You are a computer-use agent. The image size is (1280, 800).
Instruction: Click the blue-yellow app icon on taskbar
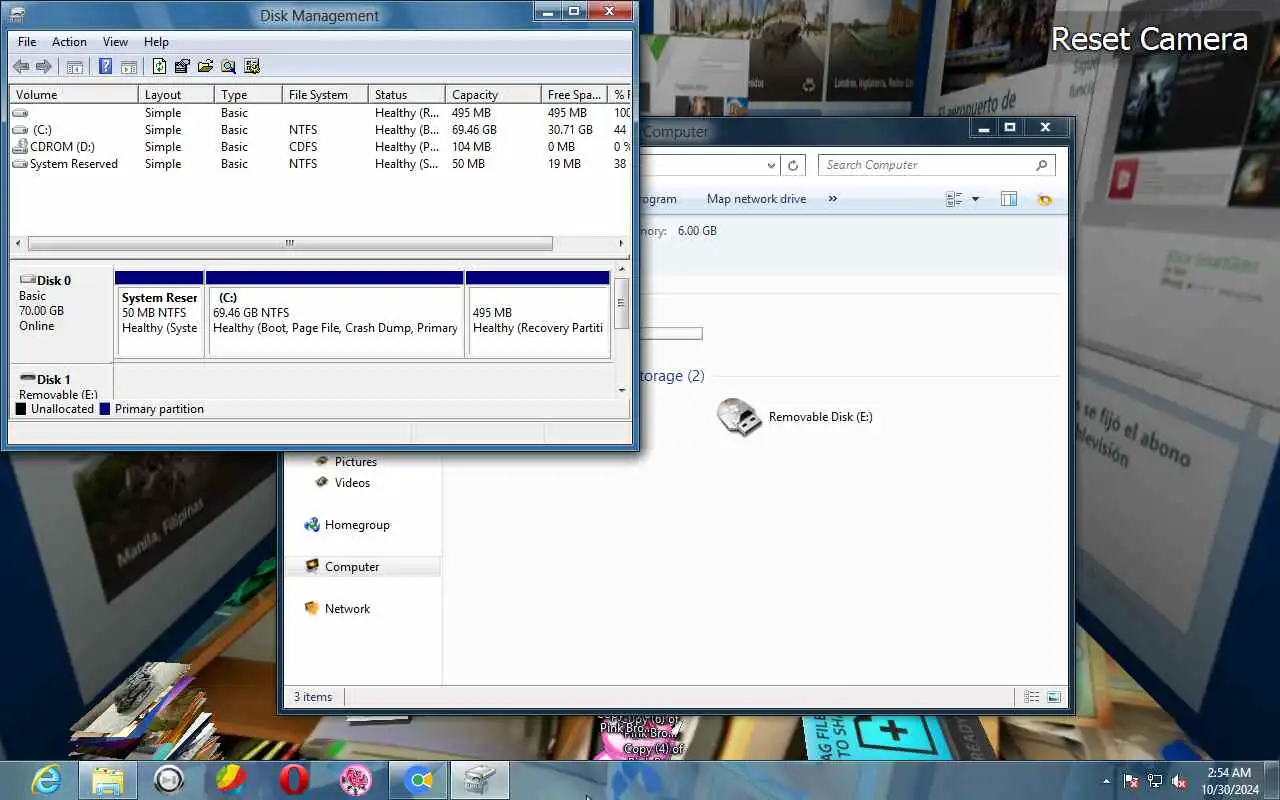click(x=418, y=780)
